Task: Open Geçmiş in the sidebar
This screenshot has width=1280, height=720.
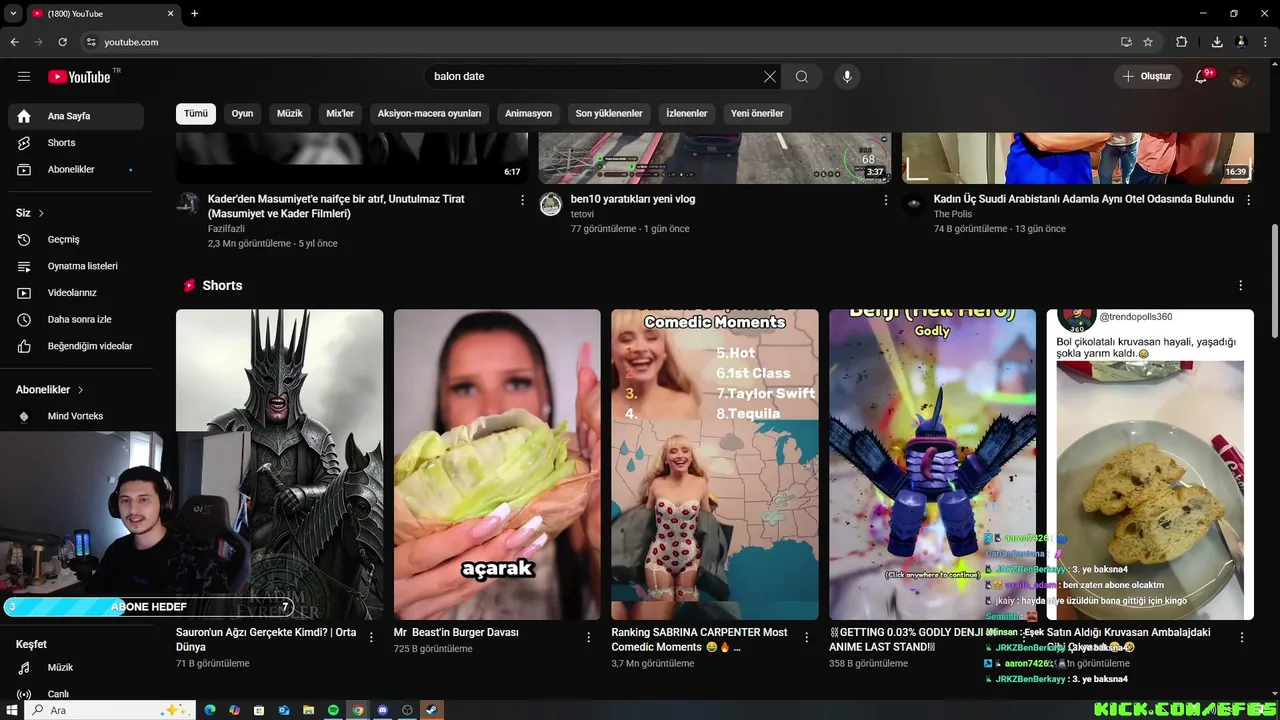Action: 76,240
